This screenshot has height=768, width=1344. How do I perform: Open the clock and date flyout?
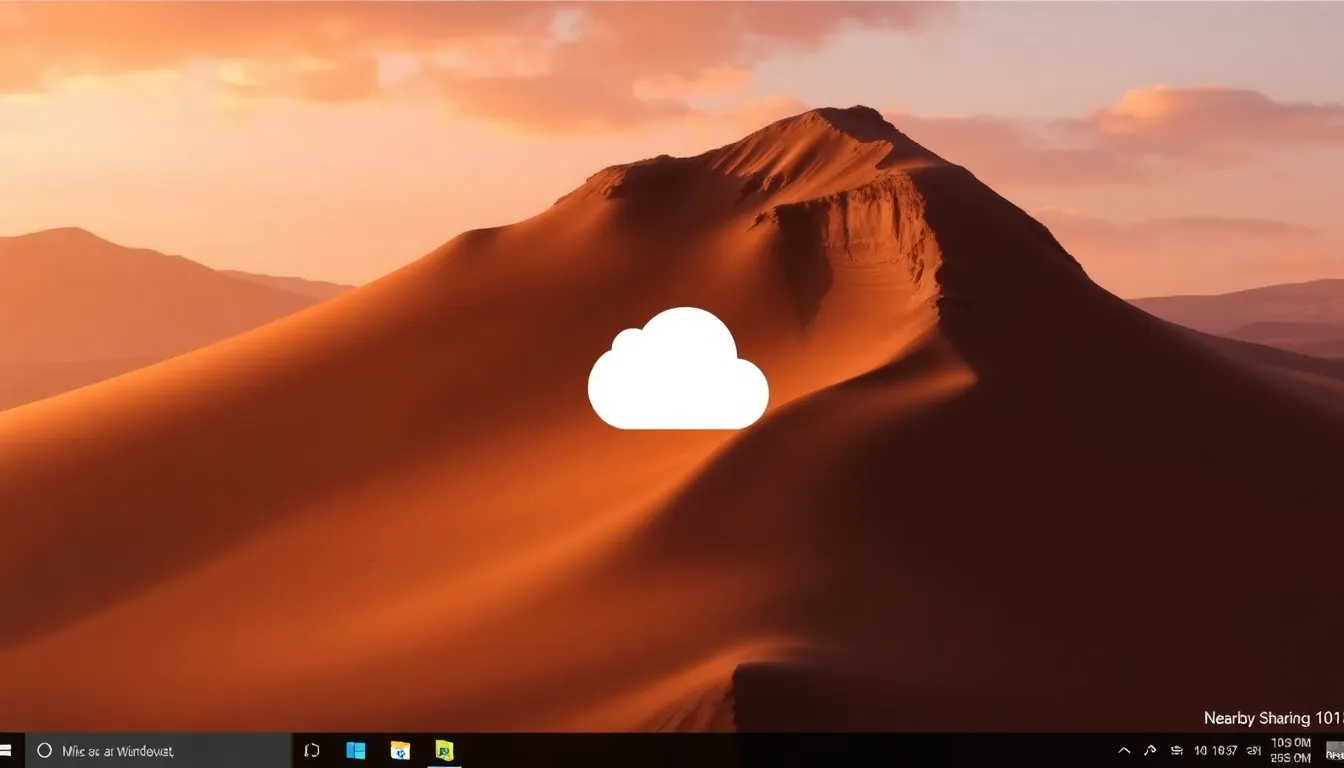[x=1290, y=750]
